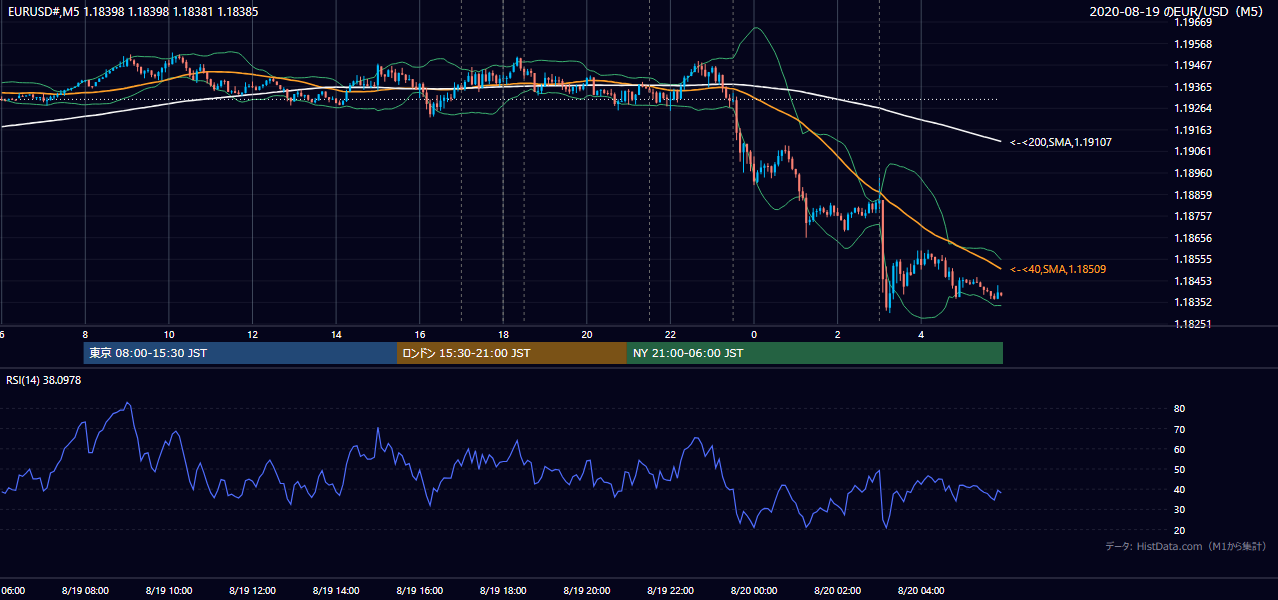
Task: Click price axis value 1.18453
Action: click(x=1192, y=281)
